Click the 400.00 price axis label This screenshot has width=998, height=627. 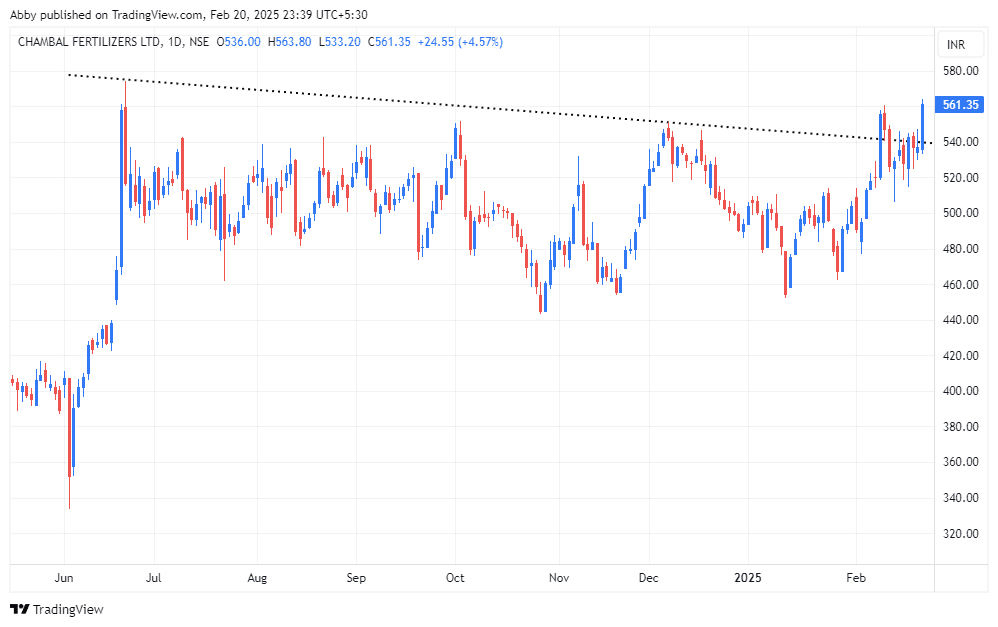(960, 391)
